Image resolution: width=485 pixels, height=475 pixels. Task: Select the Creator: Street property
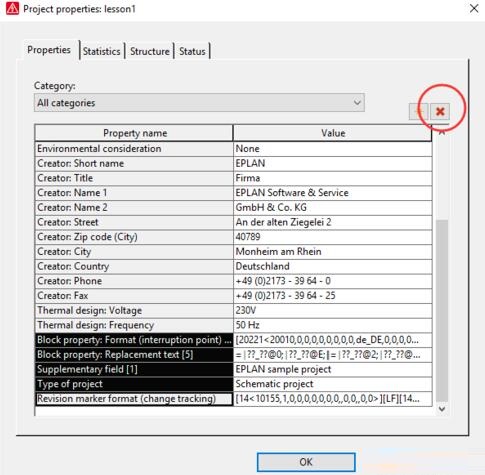click(x=134, y=222)
